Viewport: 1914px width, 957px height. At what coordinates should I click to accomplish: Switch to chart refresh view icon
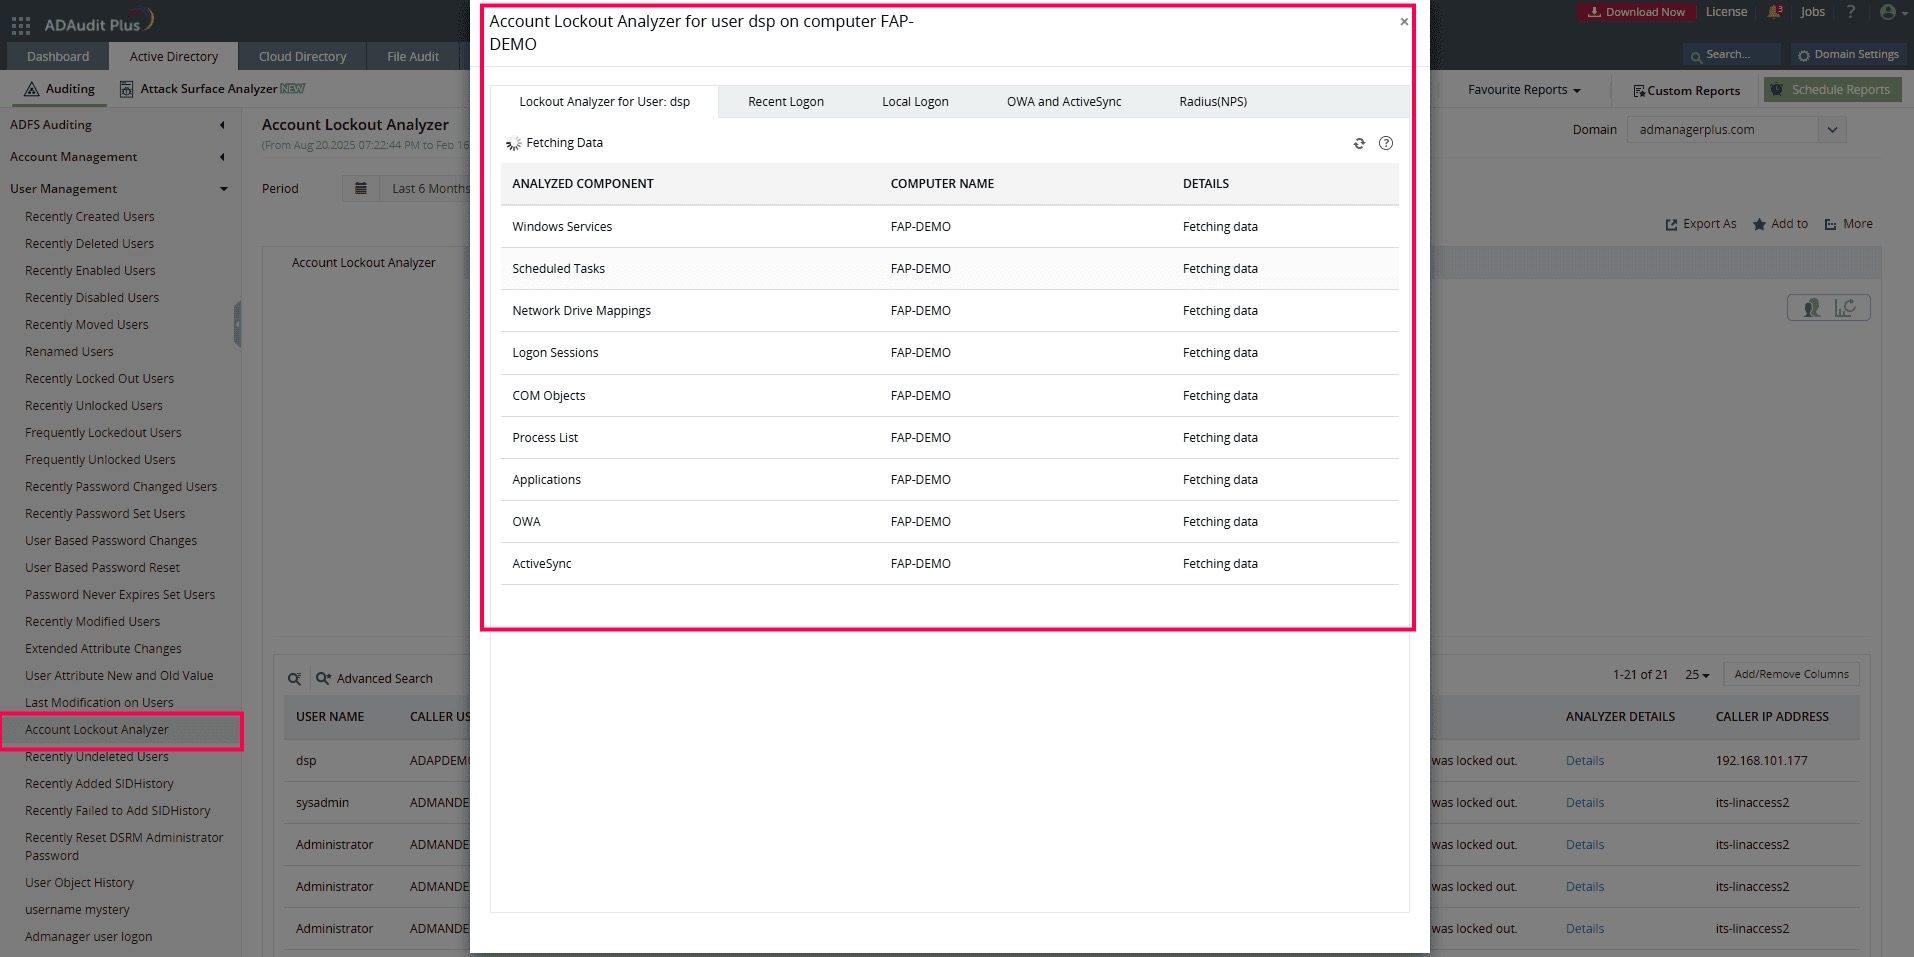1845,308
